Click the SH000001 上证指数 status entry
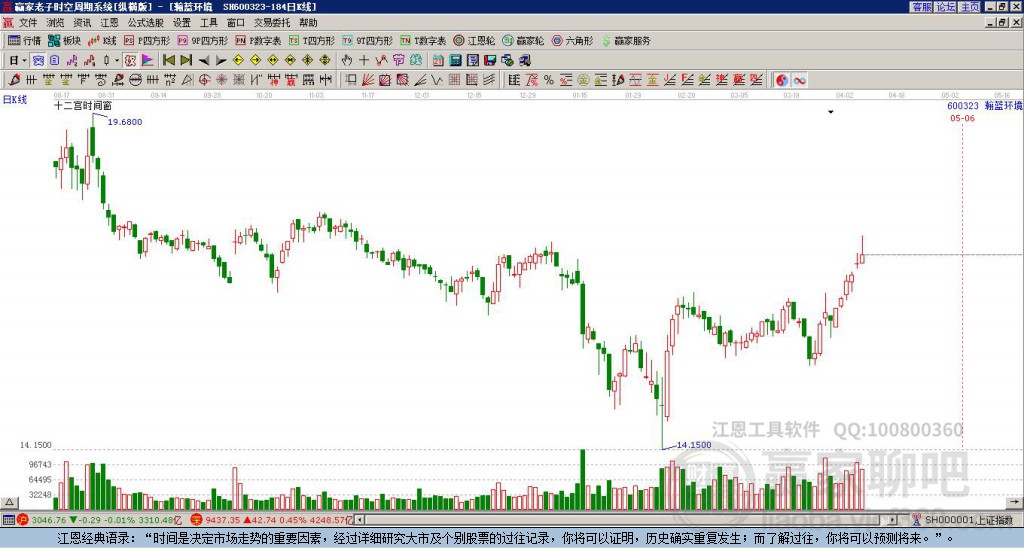1024x548 pixels. click(969, 520)
